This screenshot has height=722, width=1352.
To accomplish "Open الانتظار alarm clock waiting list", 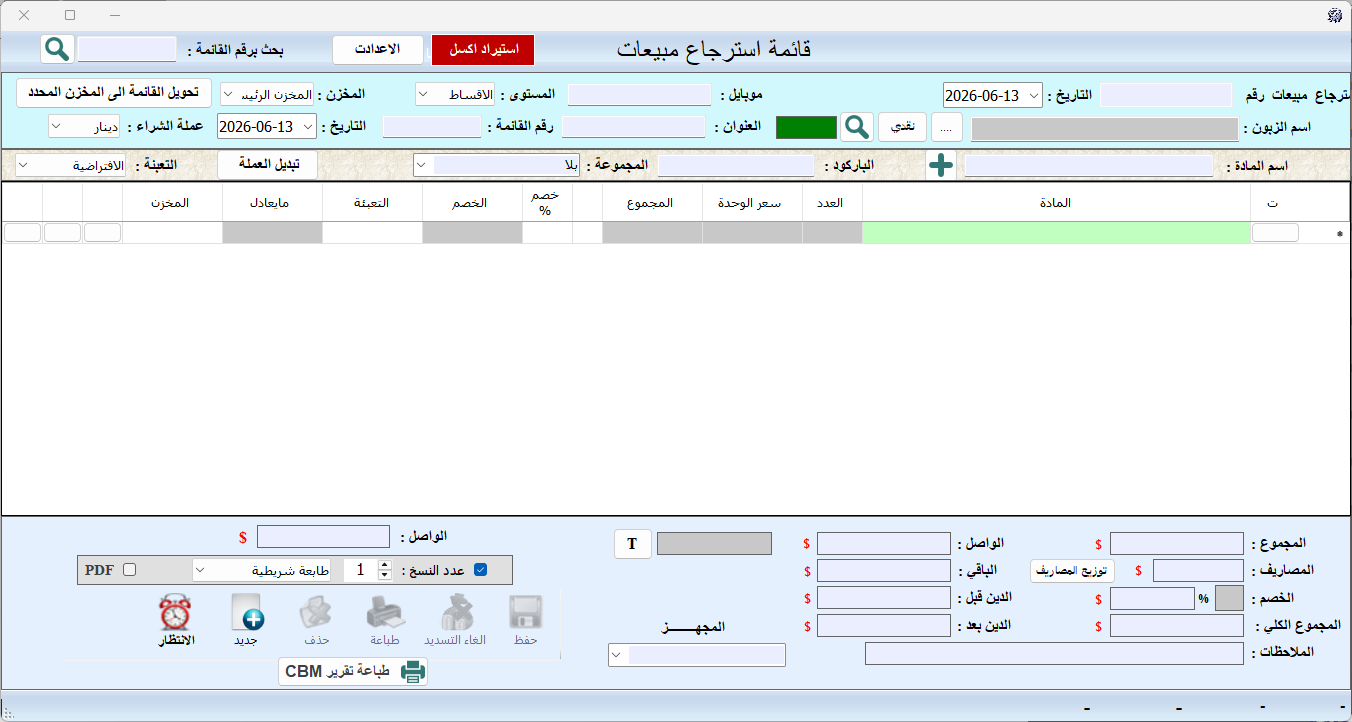I will 176,620.
